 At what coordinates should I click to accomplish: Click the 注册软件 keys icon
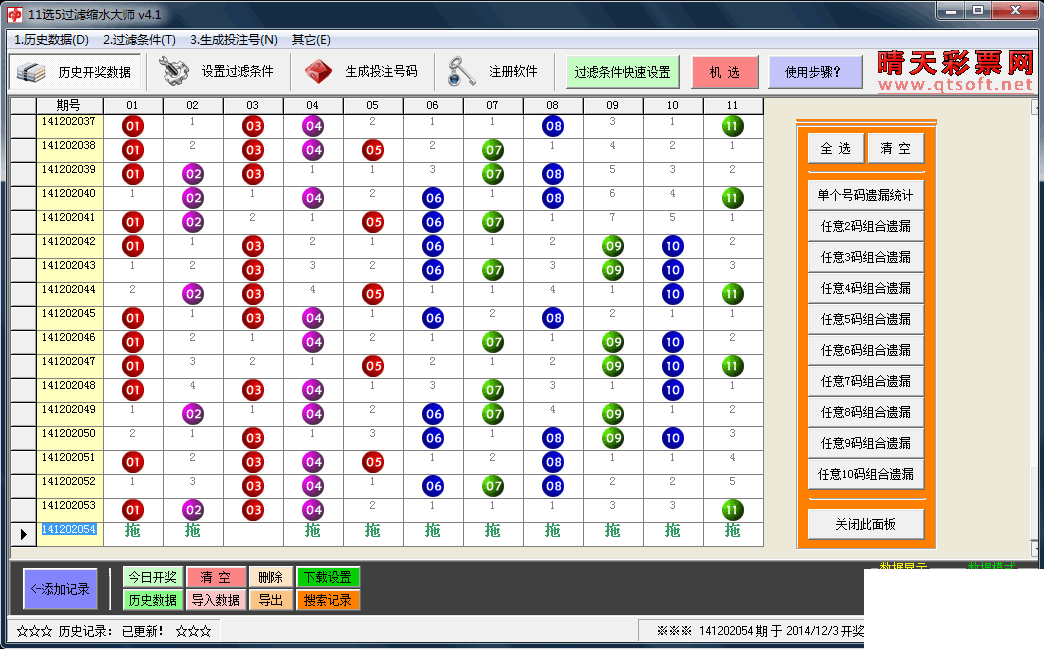[461, 71]
